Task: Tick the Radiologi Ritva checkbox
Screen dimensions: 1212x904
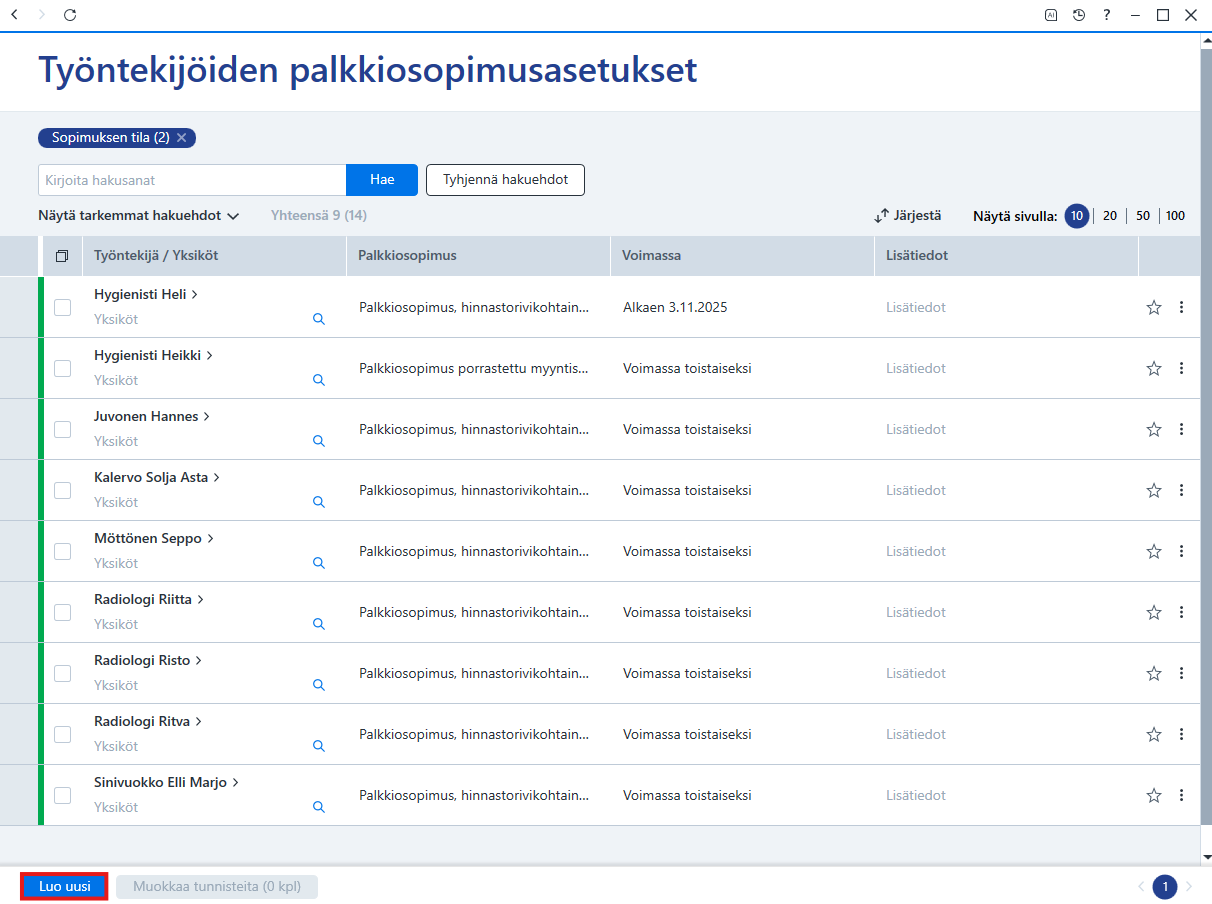Action: point(62,734)
